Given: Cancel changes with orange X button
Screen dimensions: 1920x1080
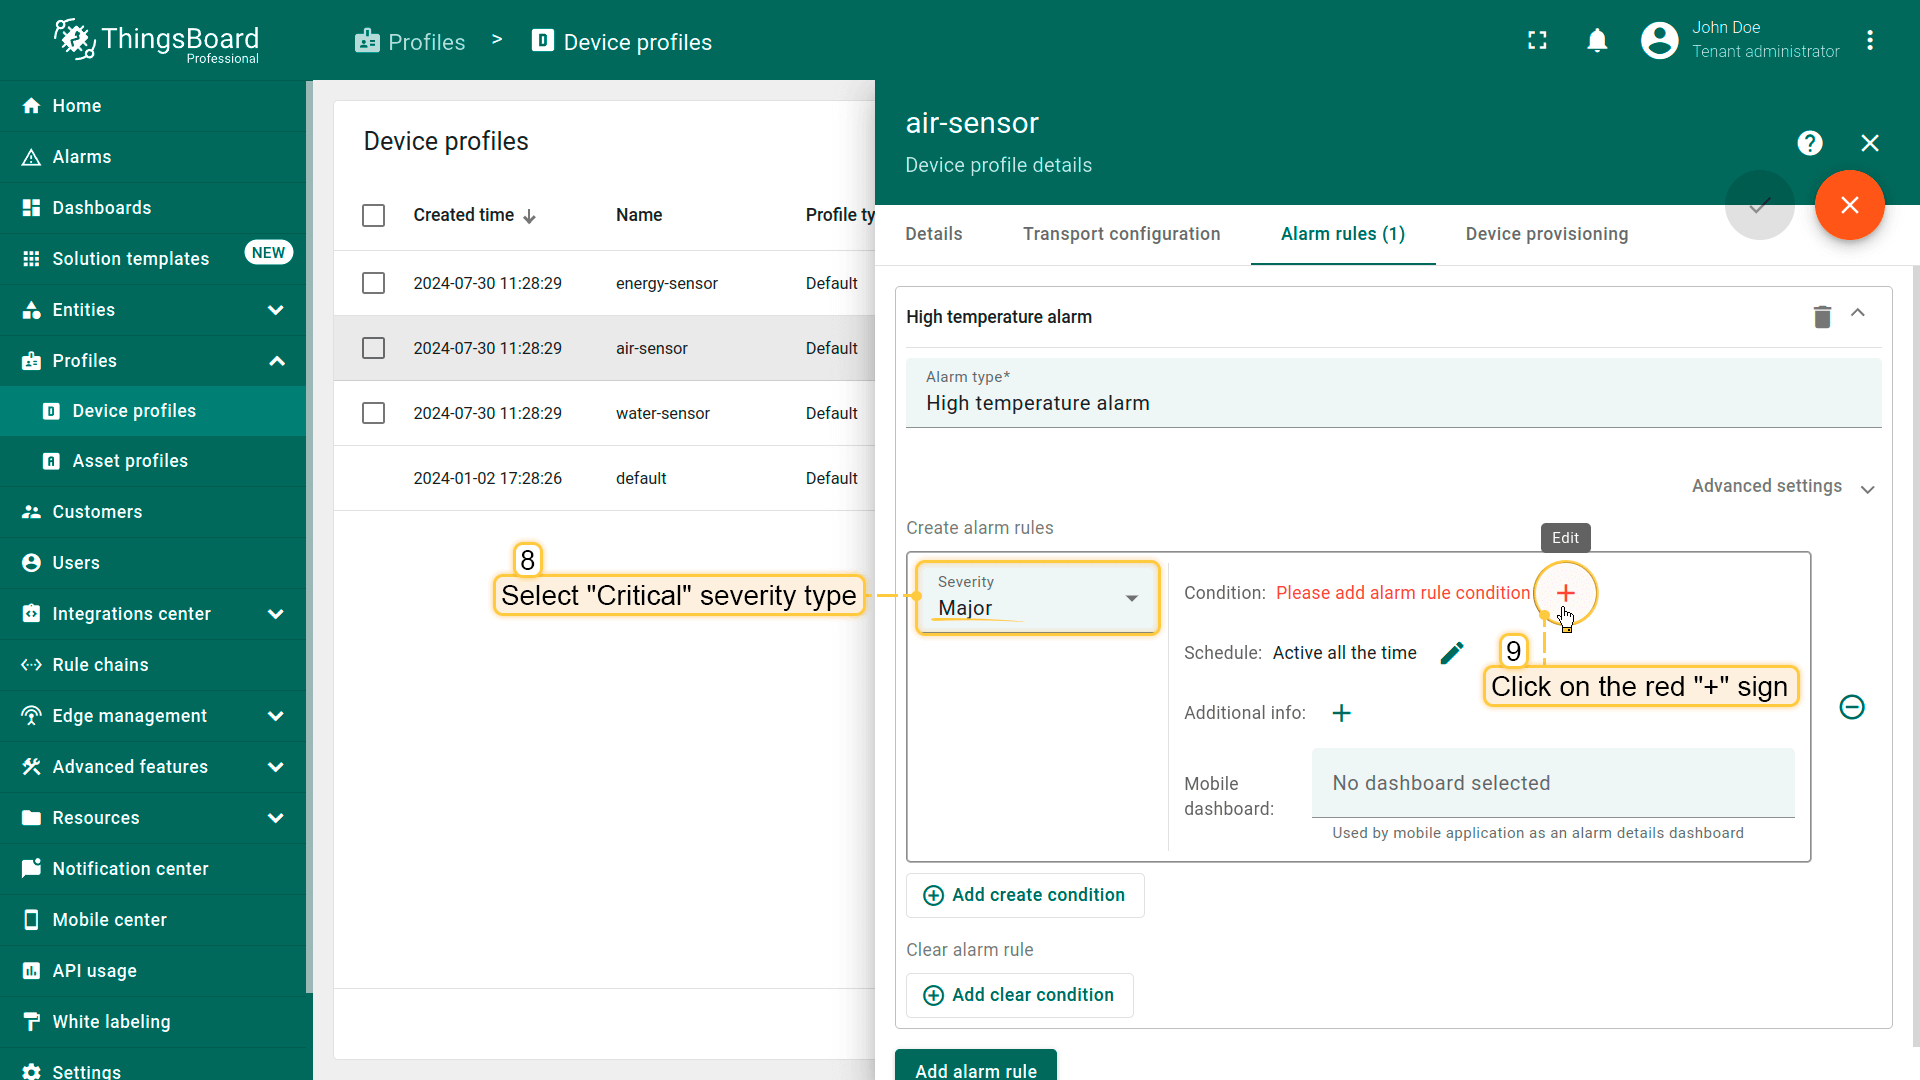Looking at the screenshot, I should click(x=1849, y=205).
